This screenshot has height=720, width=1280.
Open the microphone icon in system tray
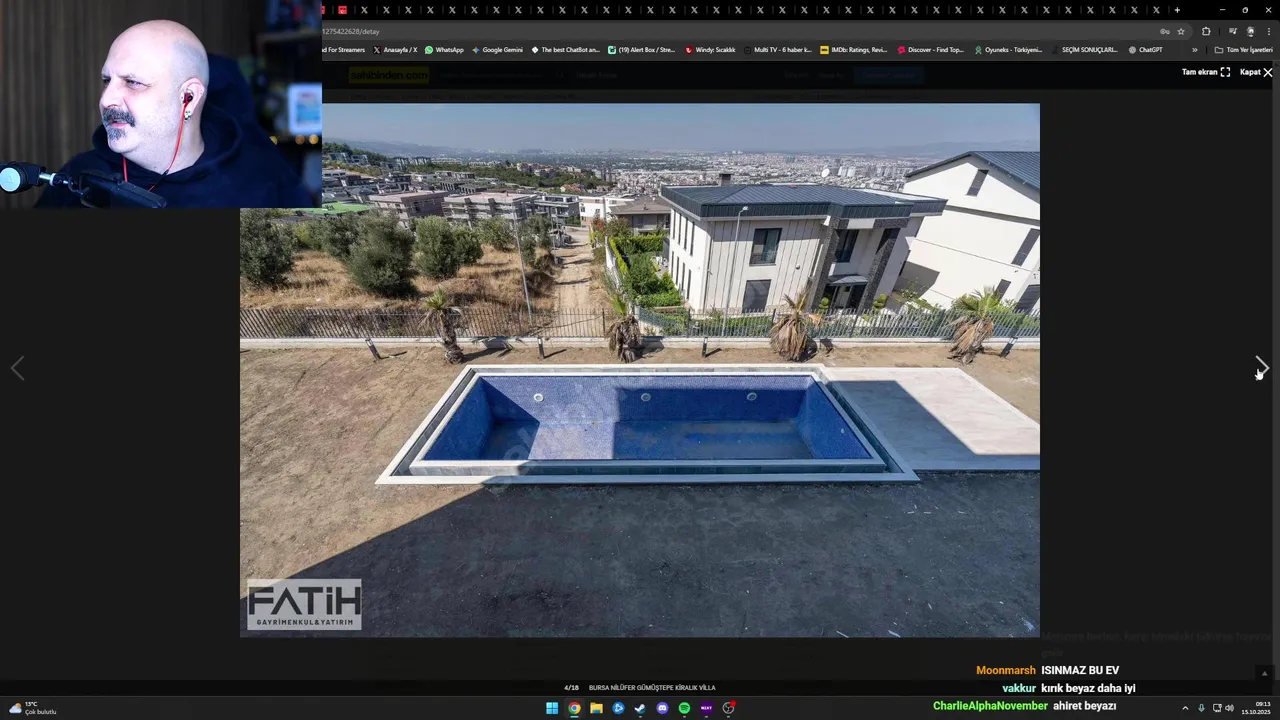[x=1201, y=708]
